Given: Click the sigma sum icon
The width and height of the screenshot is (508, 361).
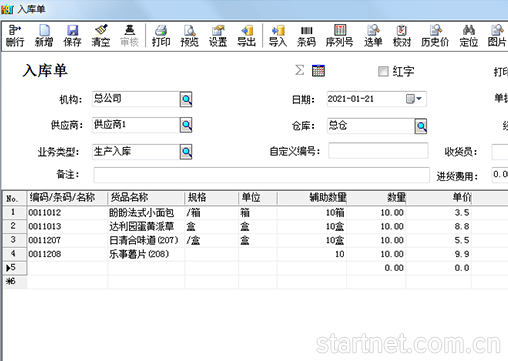Looking at the screenshot, I should pyautogui.click(x=299, y=70).
